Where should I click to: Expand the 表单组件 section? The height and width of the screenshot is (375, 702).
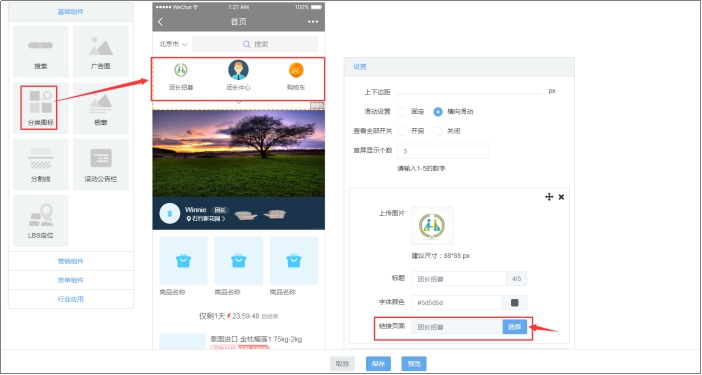point(71,280)
